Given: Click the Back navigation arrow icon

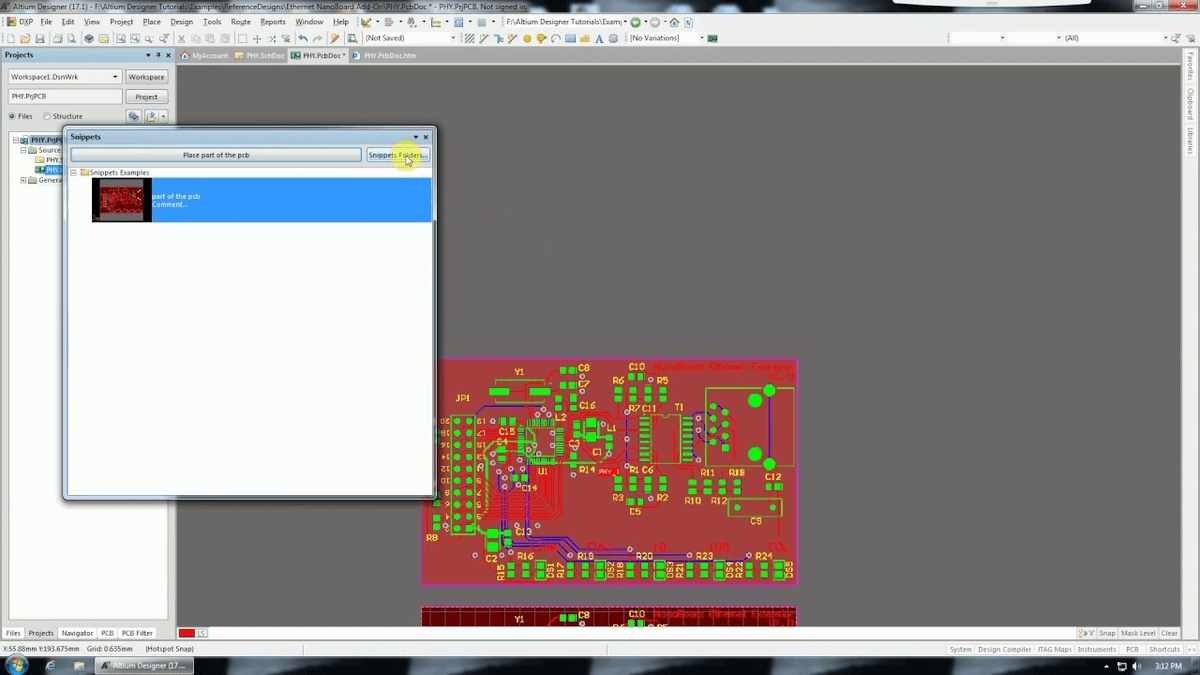Looking at the screenshot, I should (634, 22).
